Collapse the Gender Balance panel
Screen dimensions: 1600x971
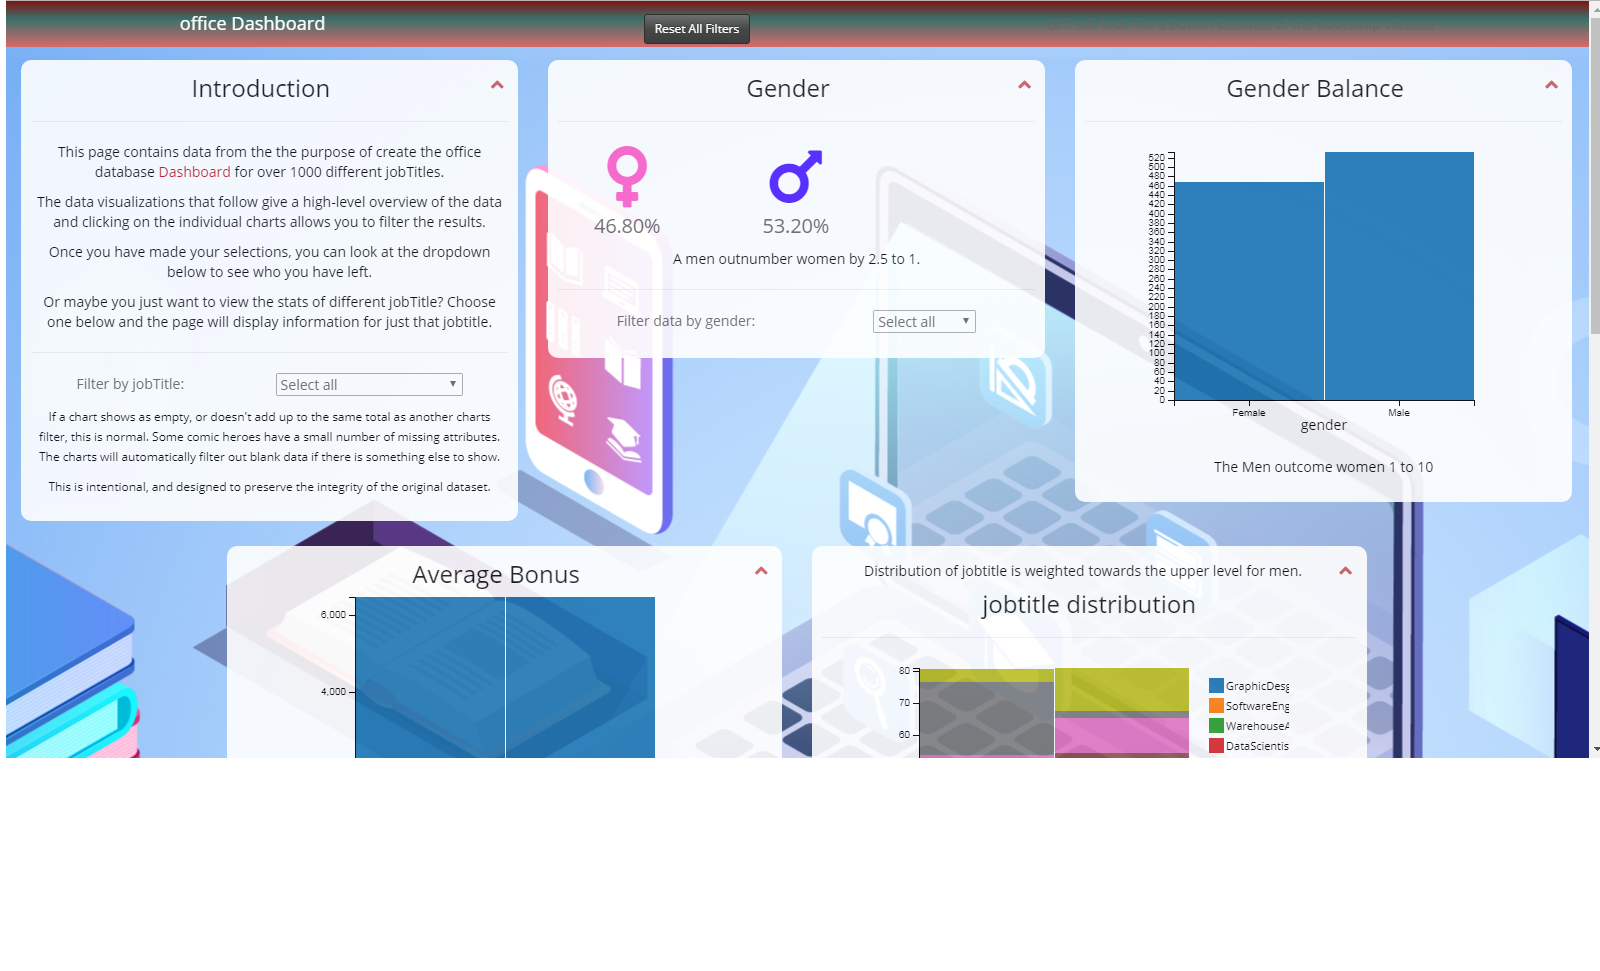click(1551, 86)
